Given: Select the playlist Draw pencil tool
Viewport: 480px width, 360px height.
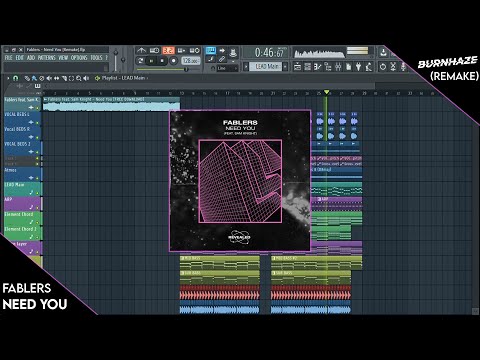Looking at the screenshot, I should click(x=27, y=78).
